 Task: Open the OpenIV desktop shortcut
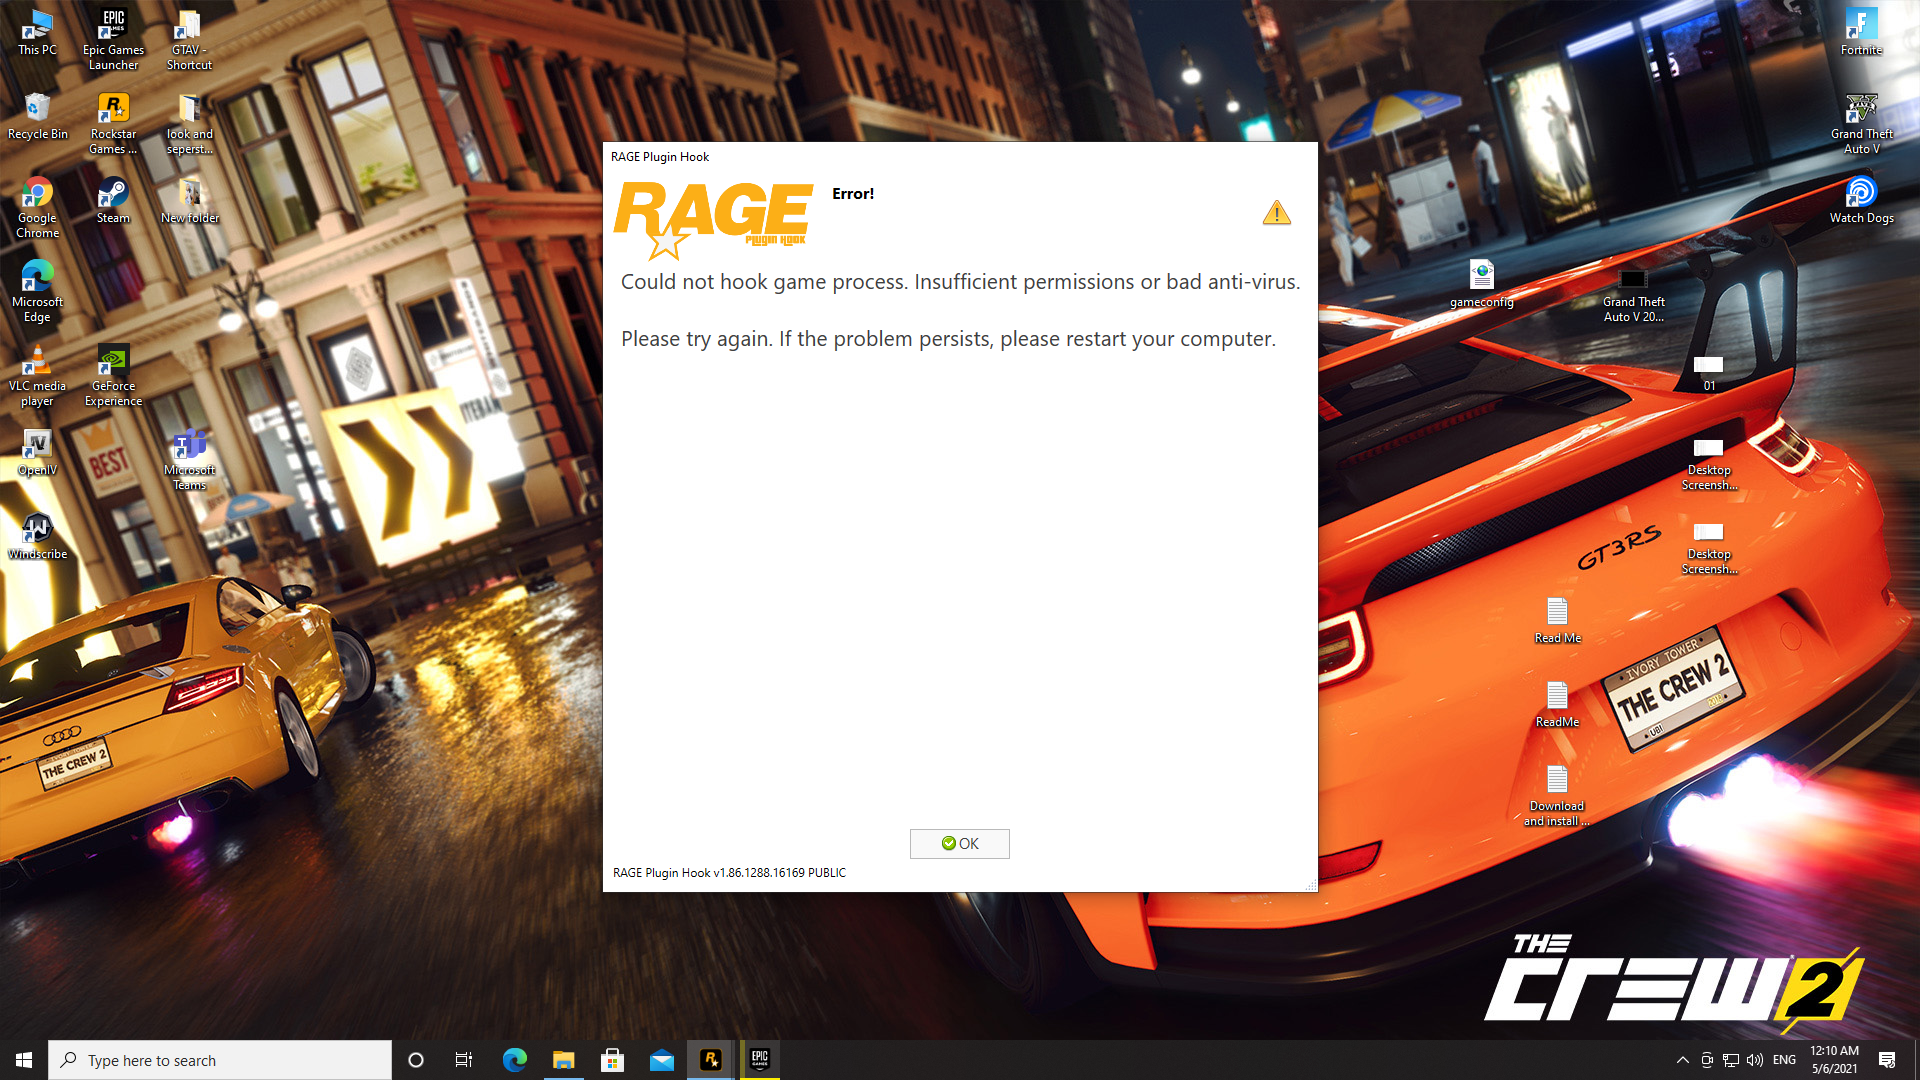pyautogui.click(x=37, y=446)
